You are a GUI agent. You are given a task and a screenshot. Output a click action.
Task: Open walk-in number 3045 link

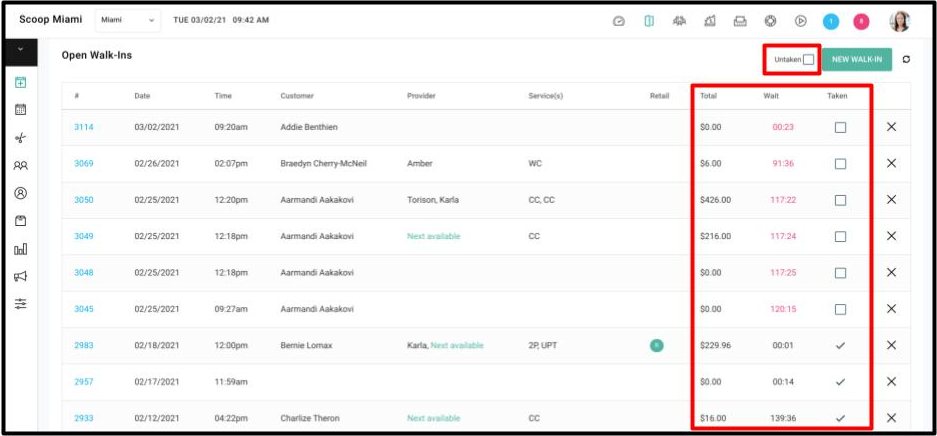(x=84, y=309)
